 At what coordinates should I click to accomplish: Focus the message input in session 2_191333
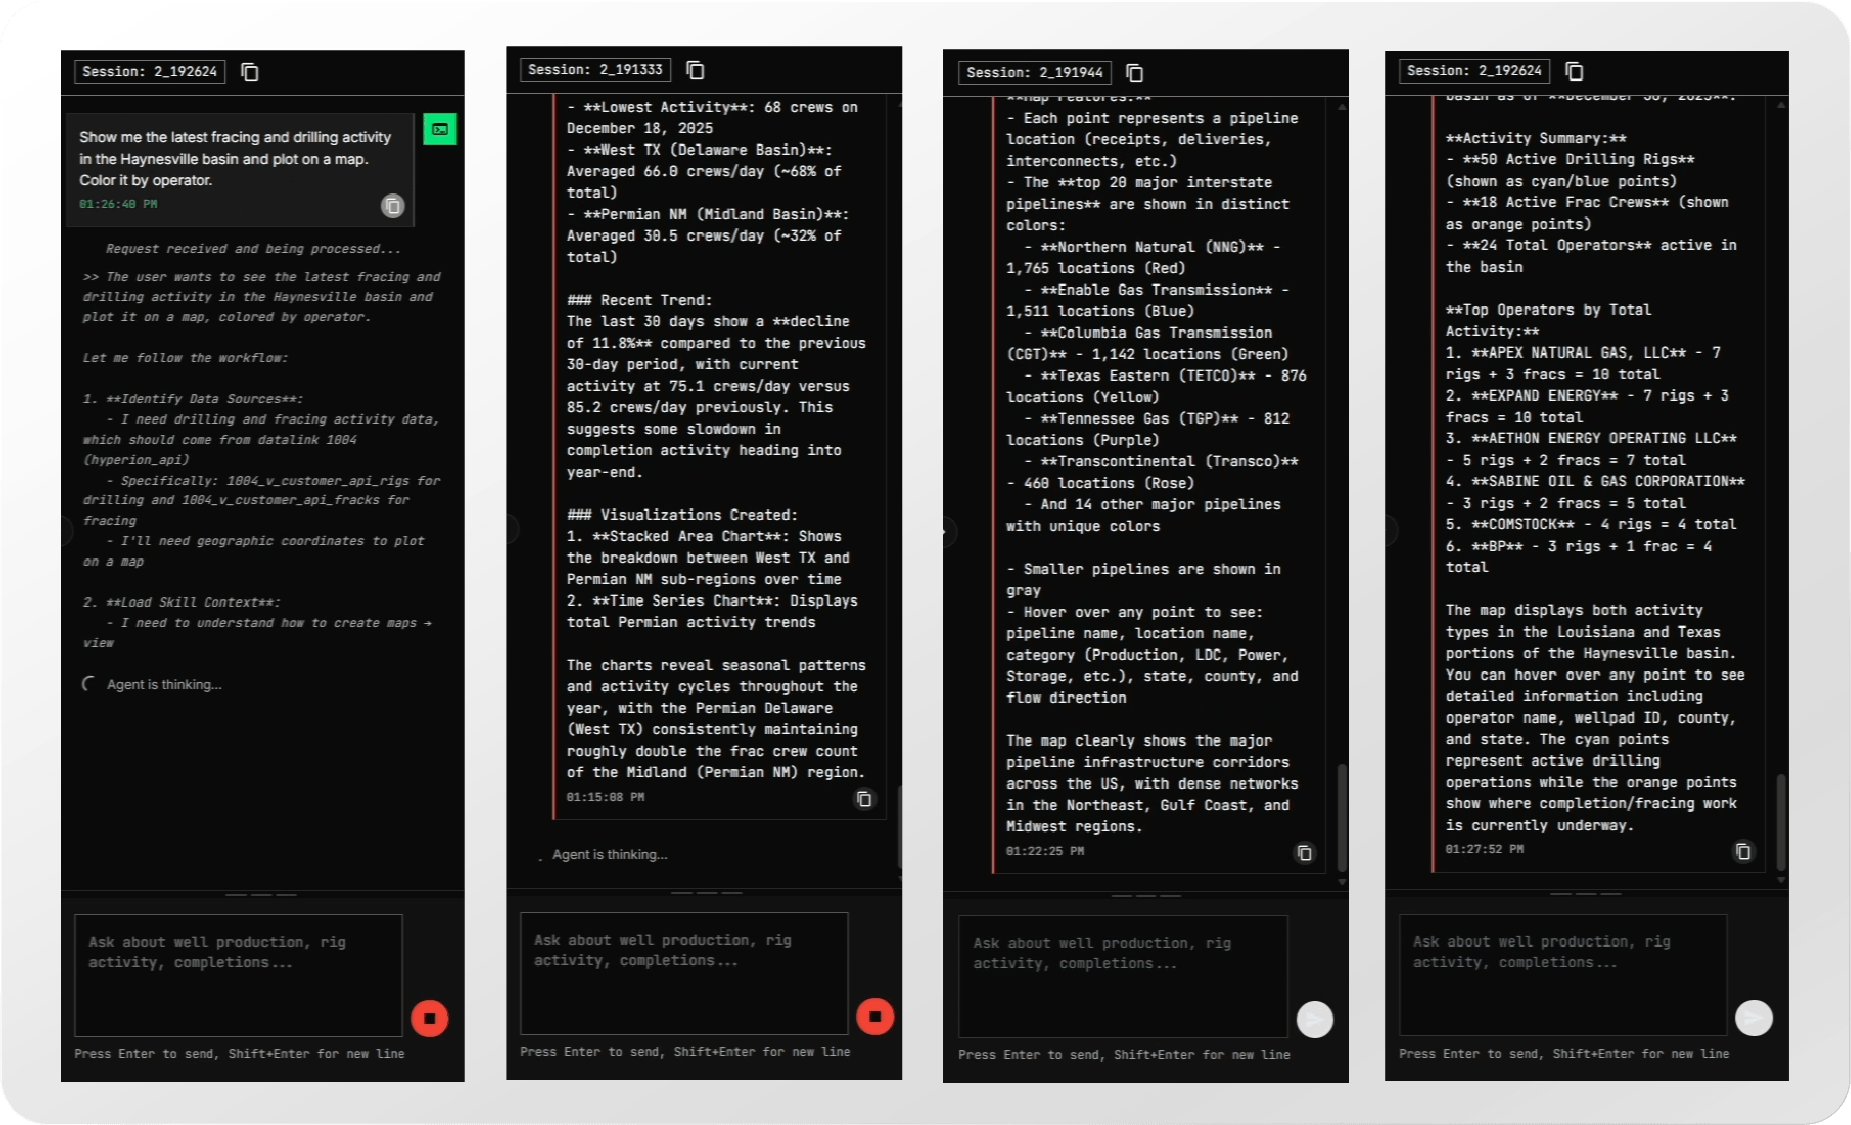(x=684, y=973)
